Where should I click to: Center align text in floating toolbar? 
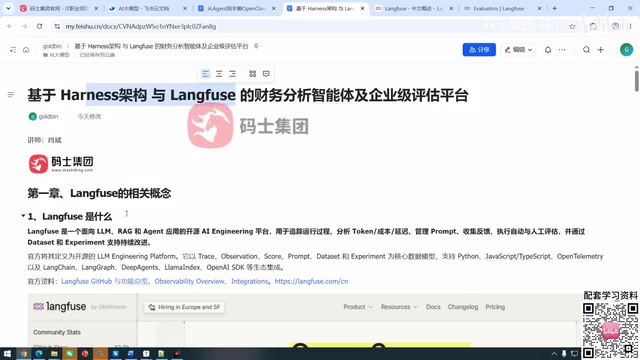pyautogui.click(x=219, y=73)
